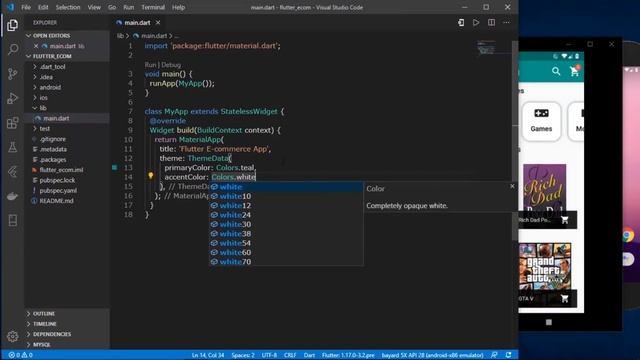This screenshot has height=360, width=640.
Task: Open the Terminal menu
Action: point(153,7)
